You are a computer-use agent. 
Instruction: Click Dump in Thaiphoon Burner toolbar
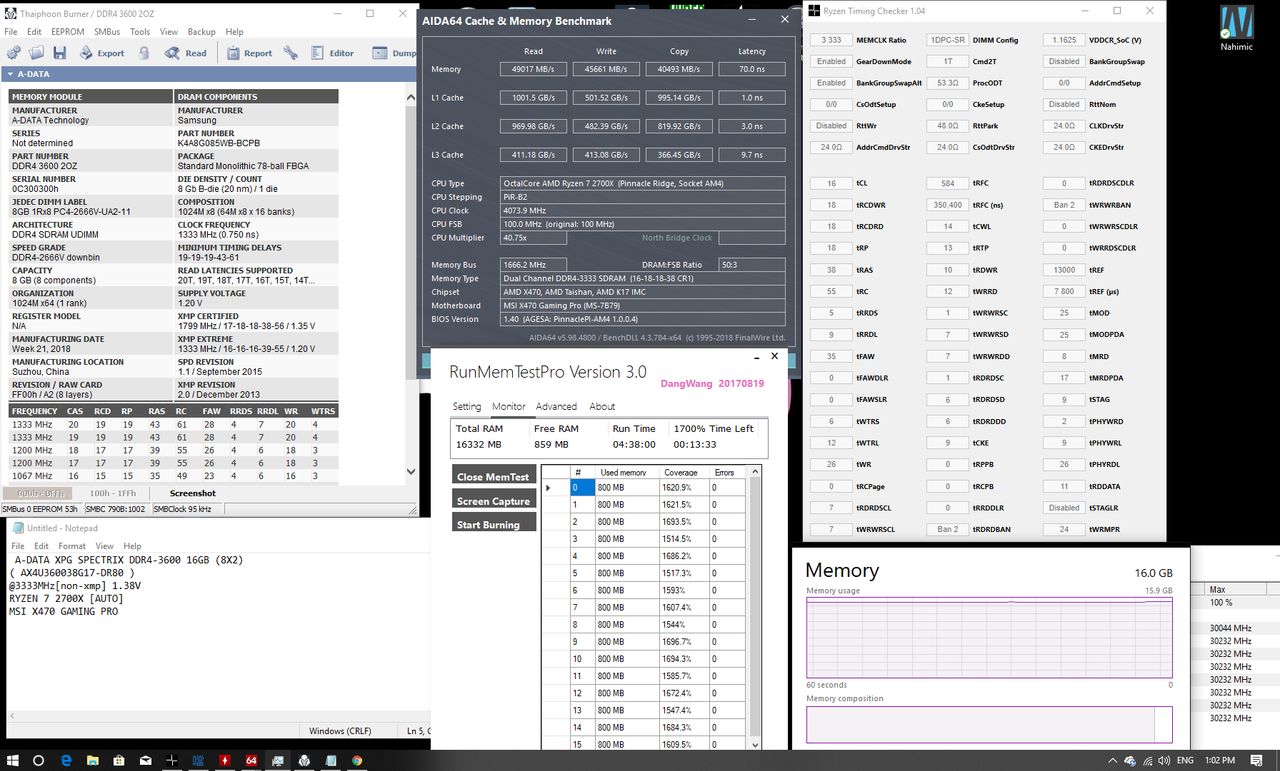[394, 53]
